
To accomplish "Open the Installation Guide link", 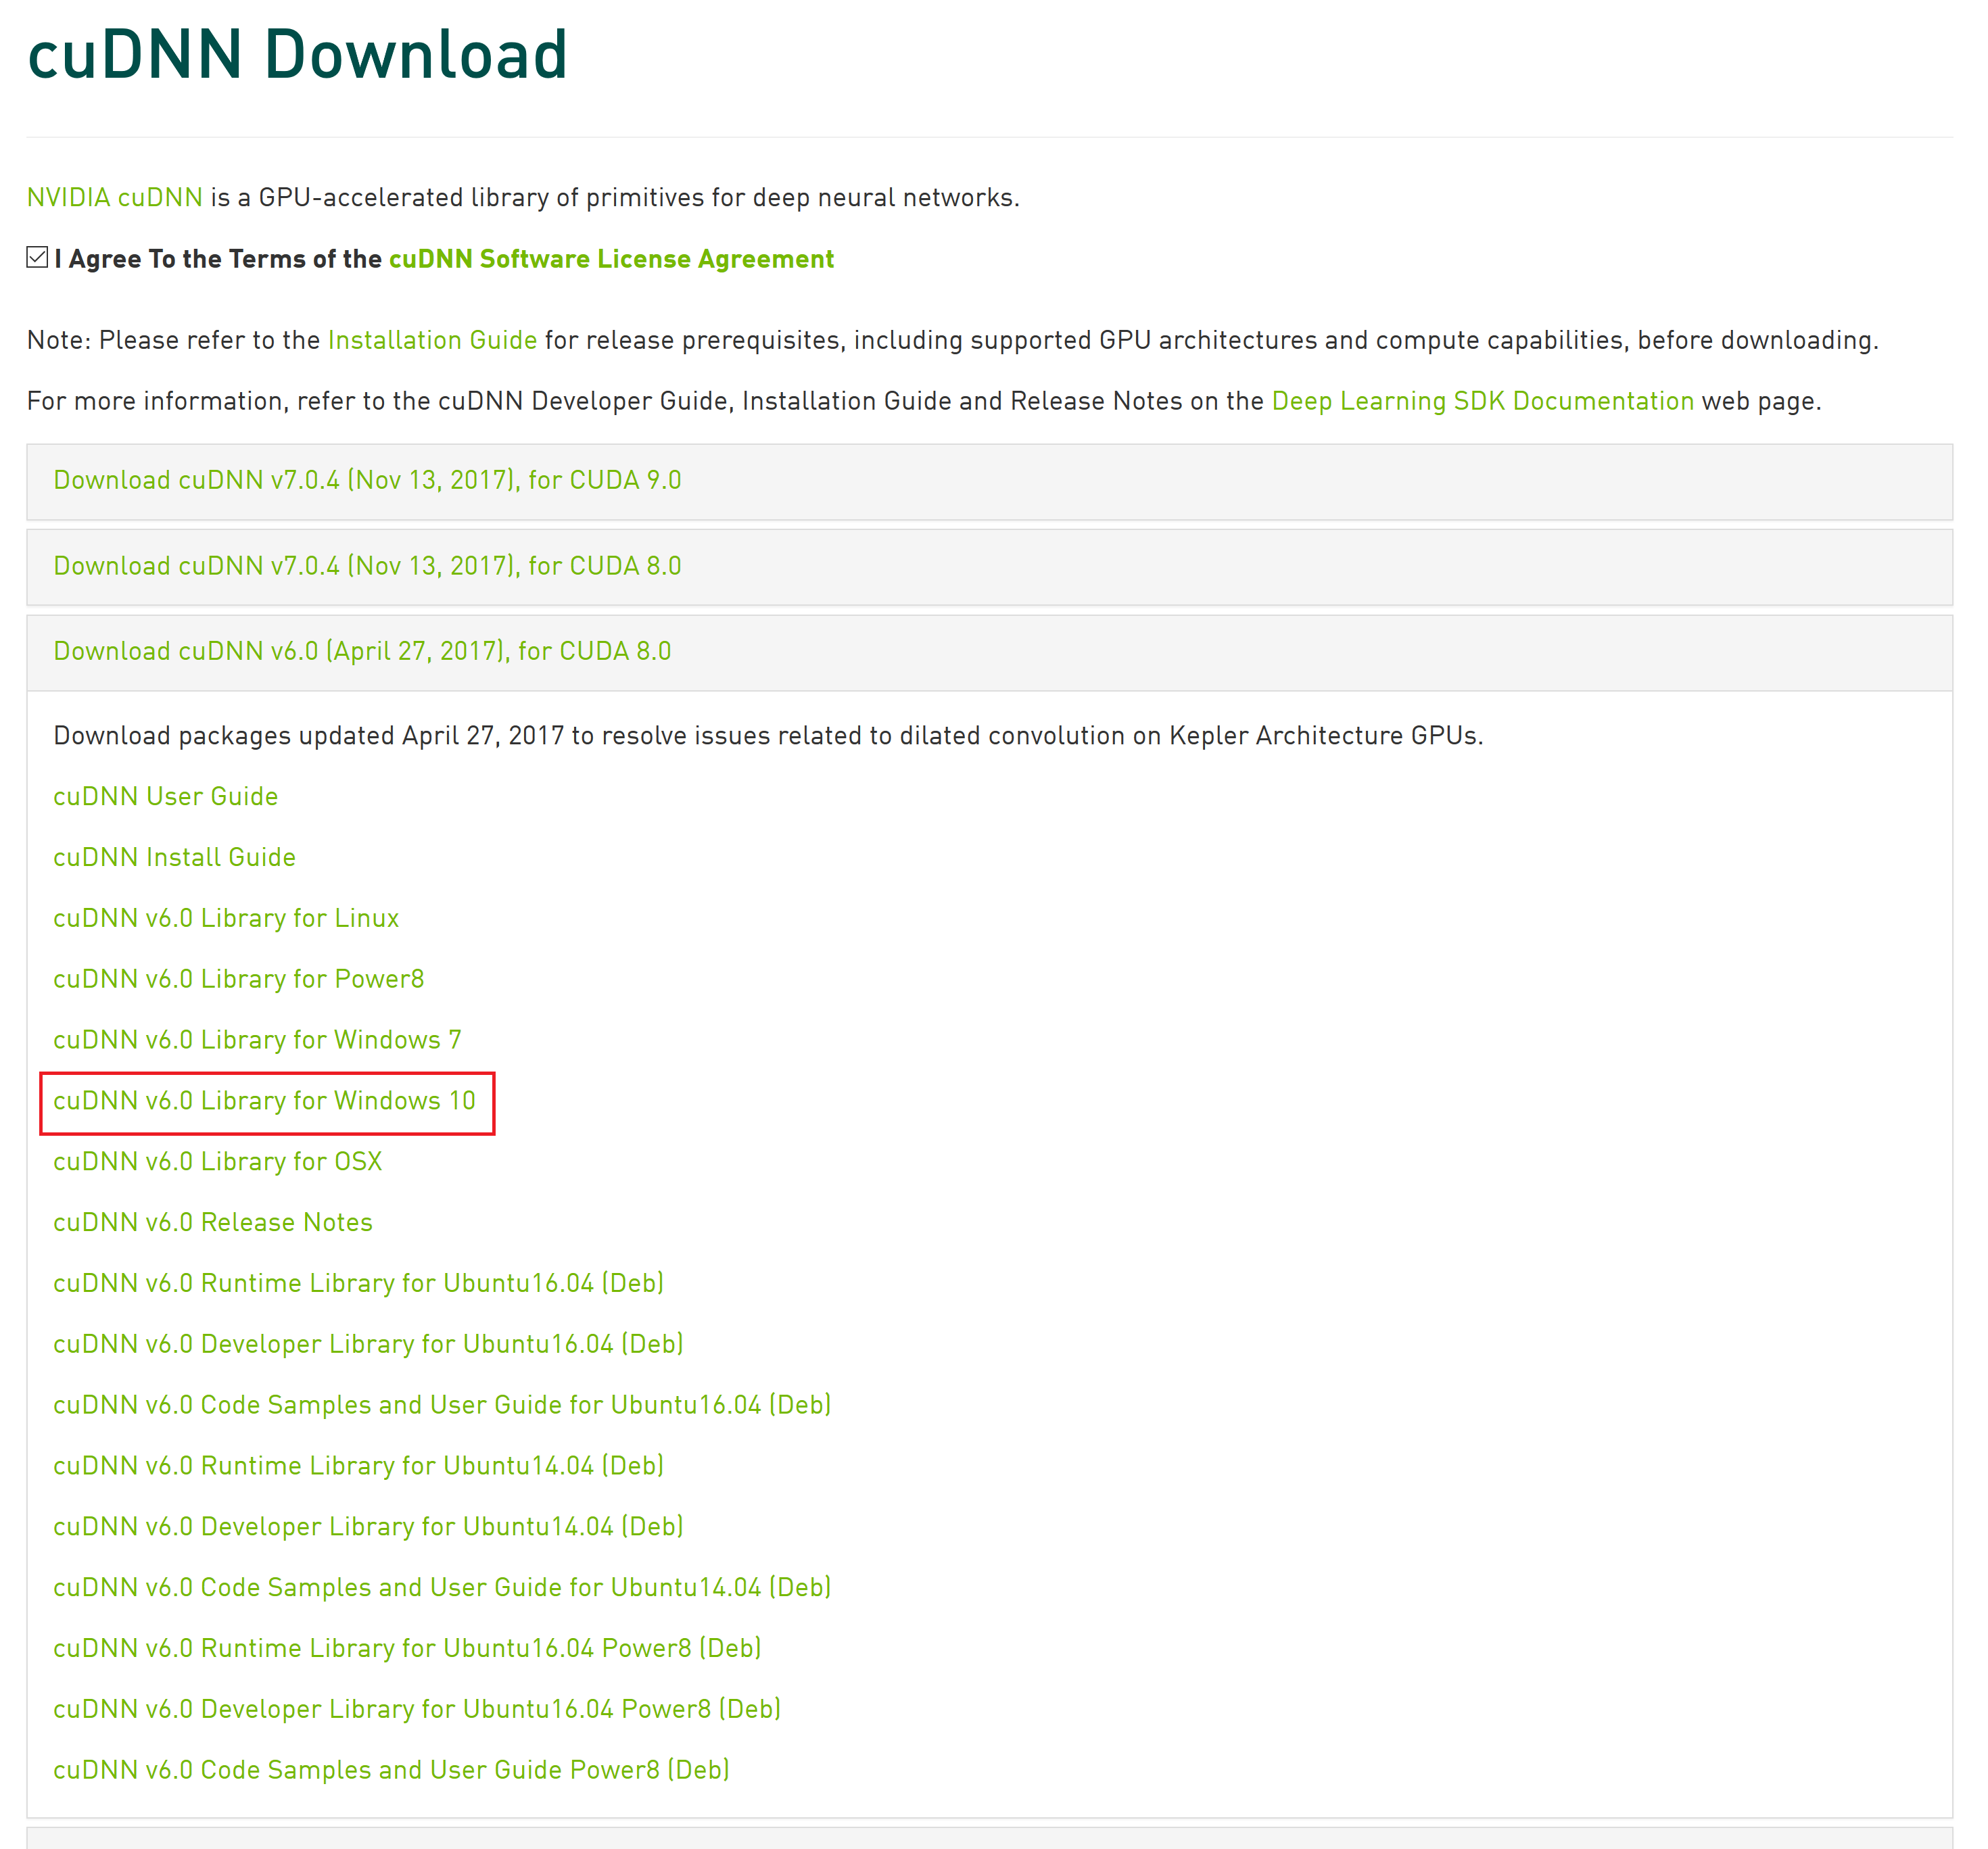I will [x=432, y=340].
